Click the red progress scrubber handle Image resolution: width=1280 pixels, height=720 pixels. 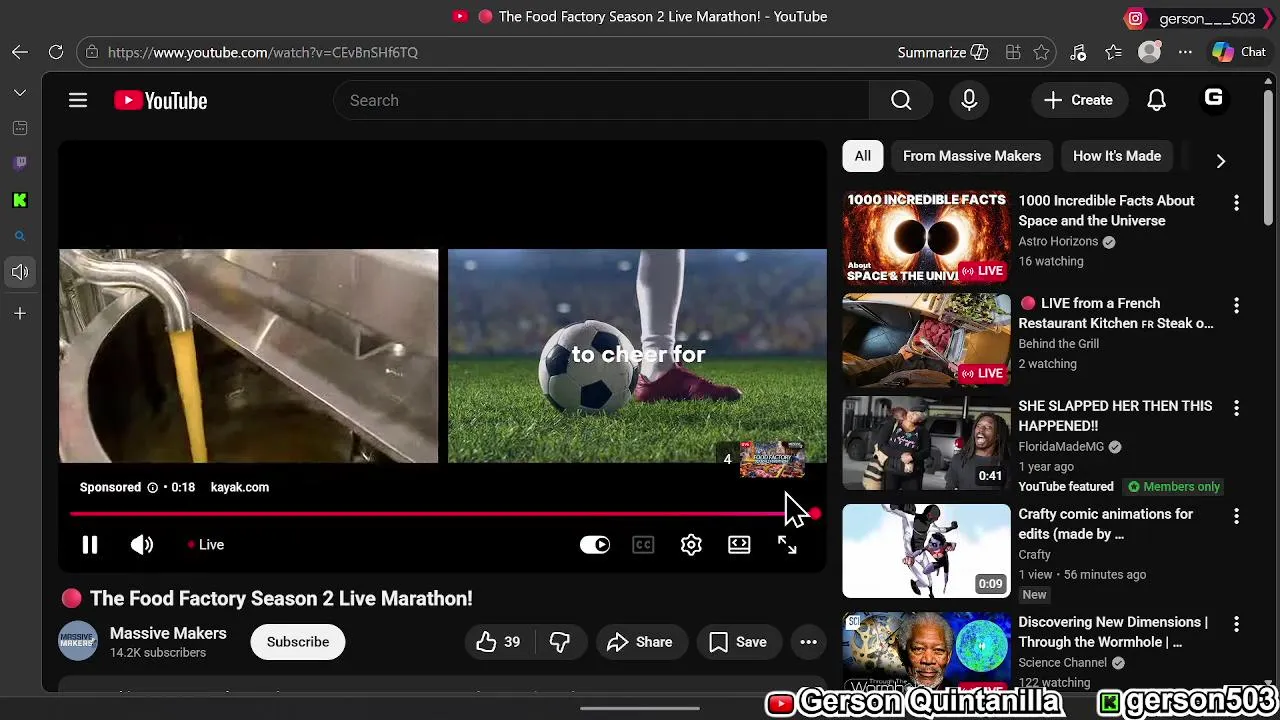coord(815,514)
